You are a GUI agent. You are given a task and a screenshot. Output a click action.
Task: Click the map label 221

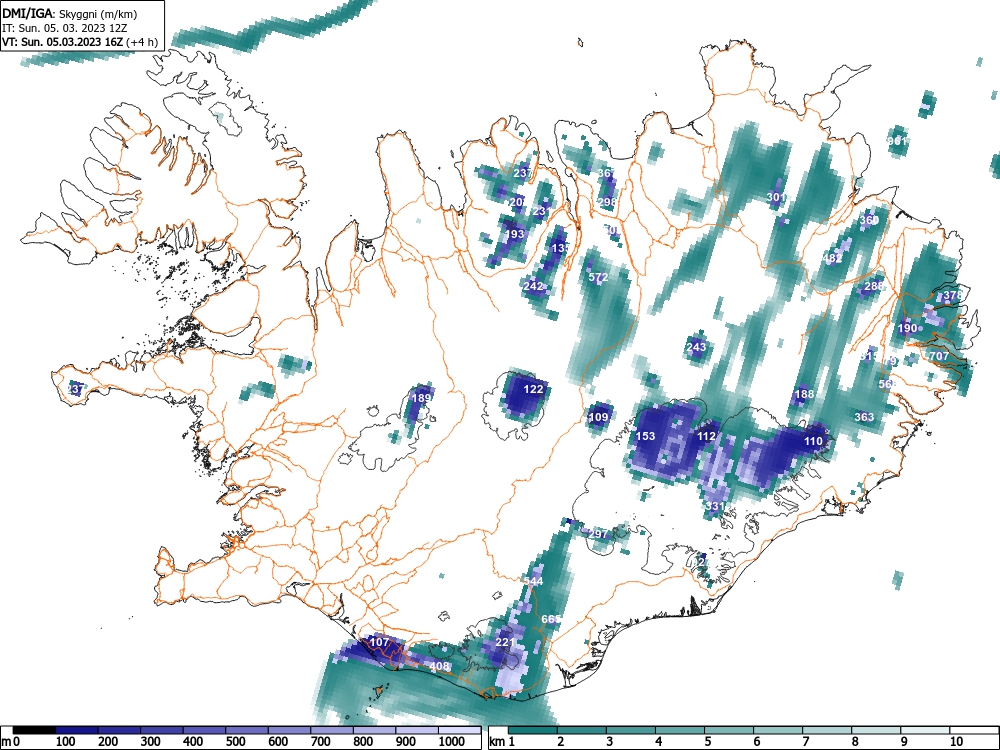click(504, 642)
